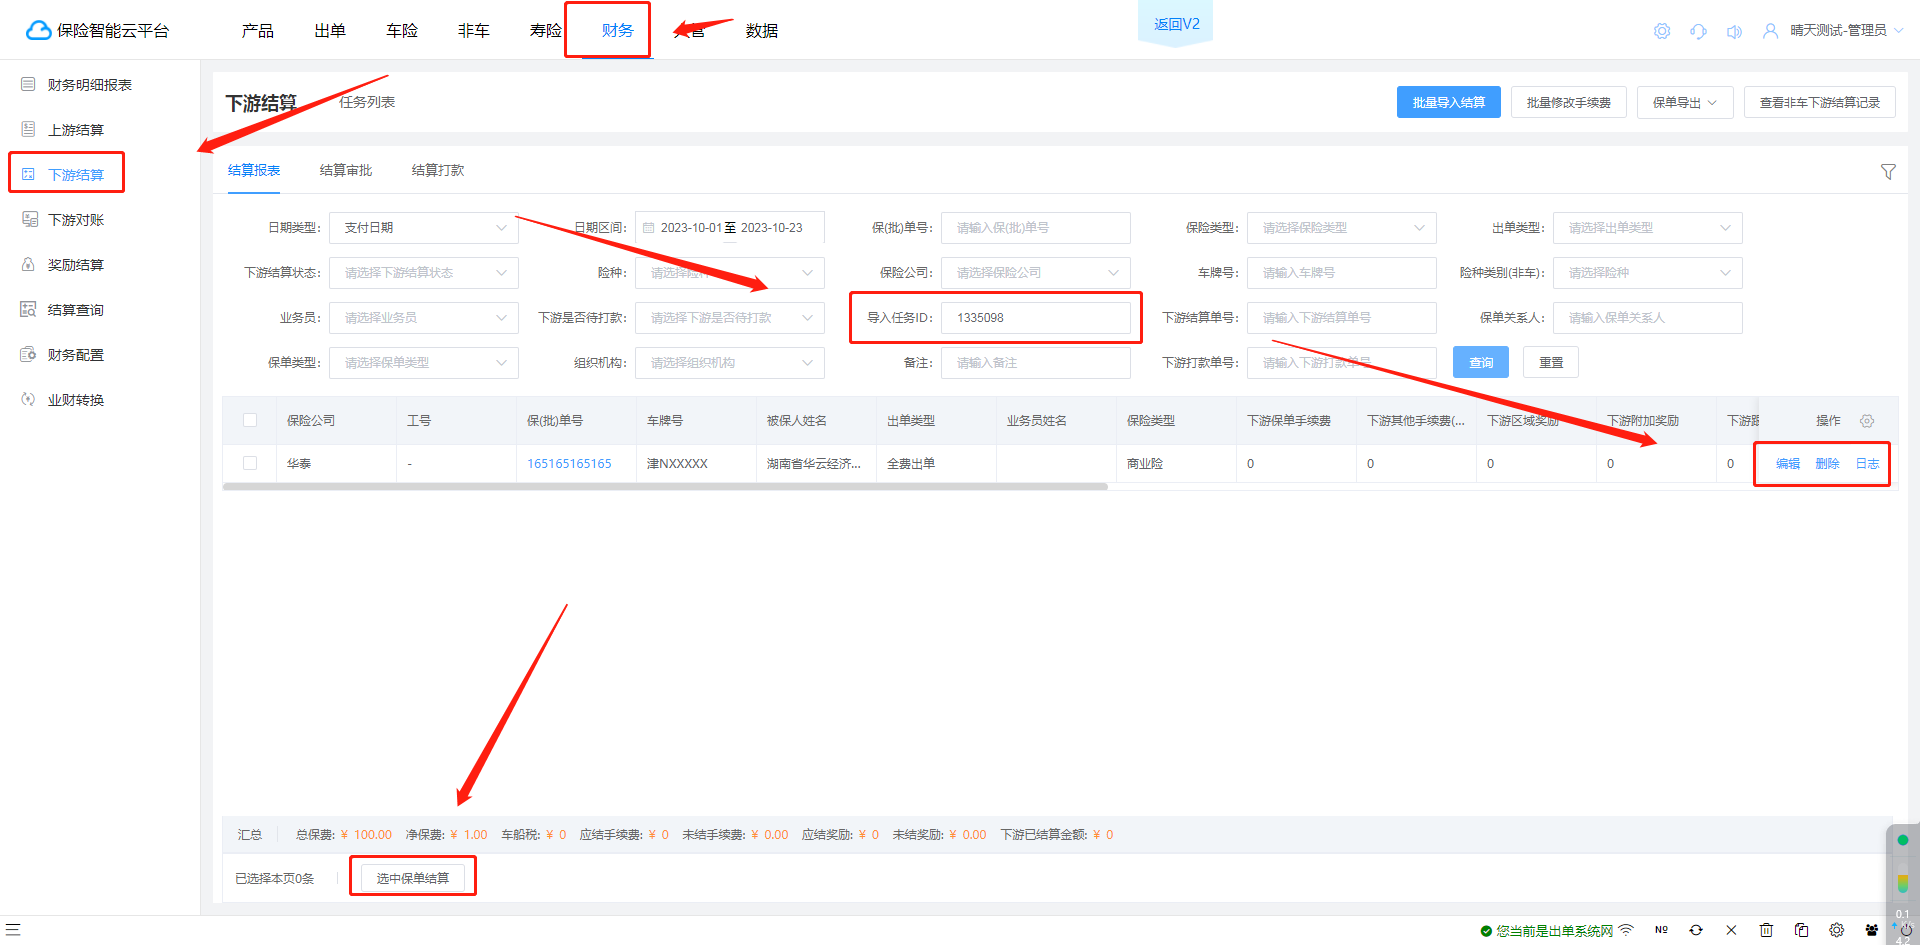Open the 保险公司 dropdown

pos(1036,273)
